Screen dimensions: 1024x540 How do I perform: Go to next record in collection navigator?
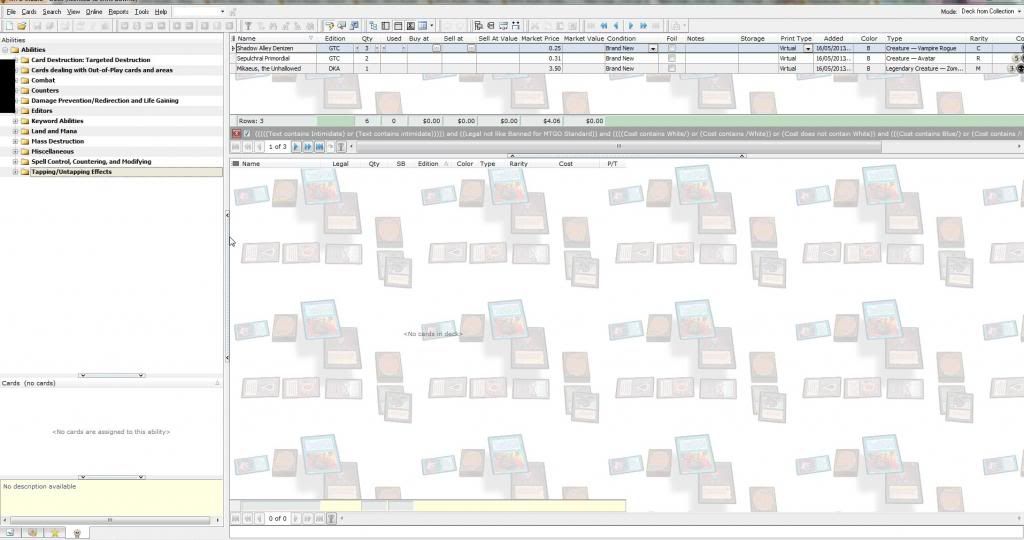coord(296,147)
